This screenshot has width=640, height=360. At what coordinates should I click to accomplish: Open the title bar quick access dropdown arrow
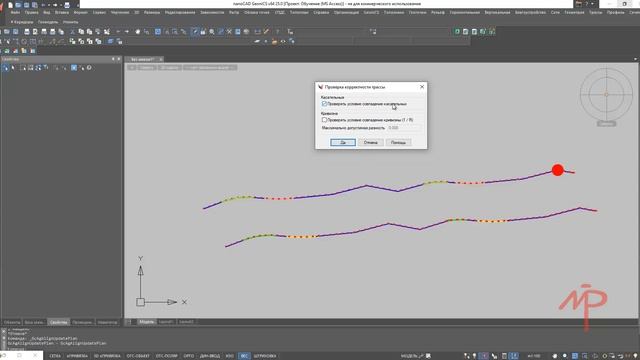coord(77,5)
